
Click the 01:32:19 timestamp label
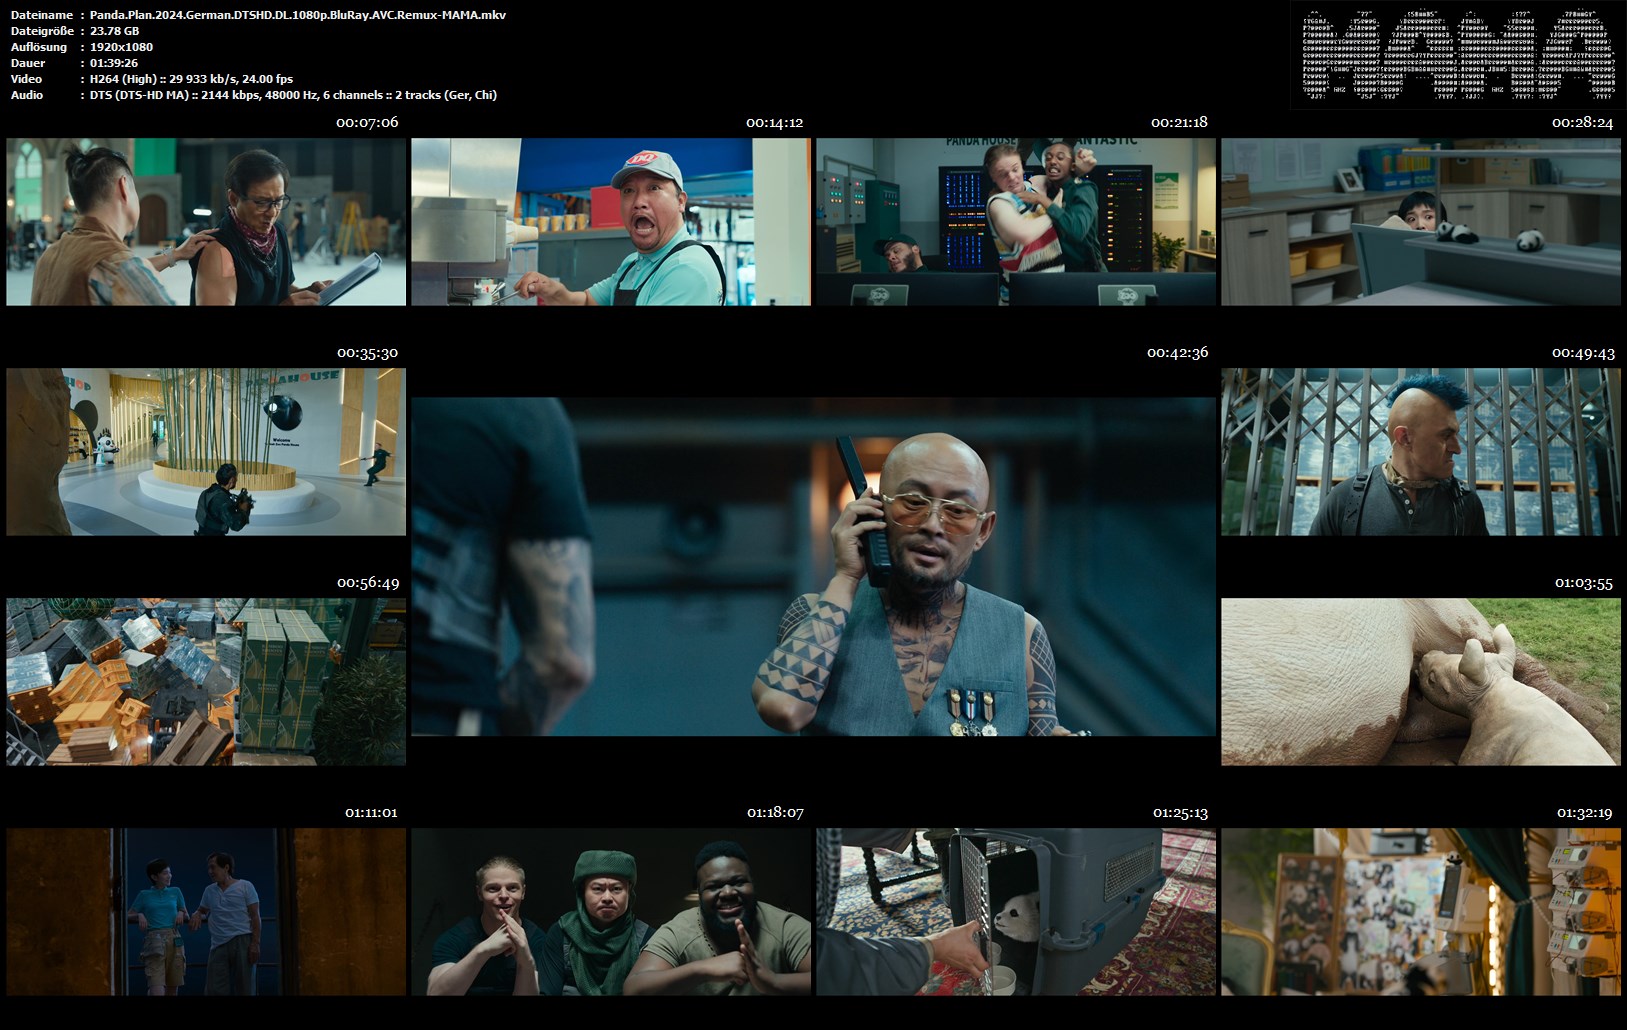(1584, 812)
